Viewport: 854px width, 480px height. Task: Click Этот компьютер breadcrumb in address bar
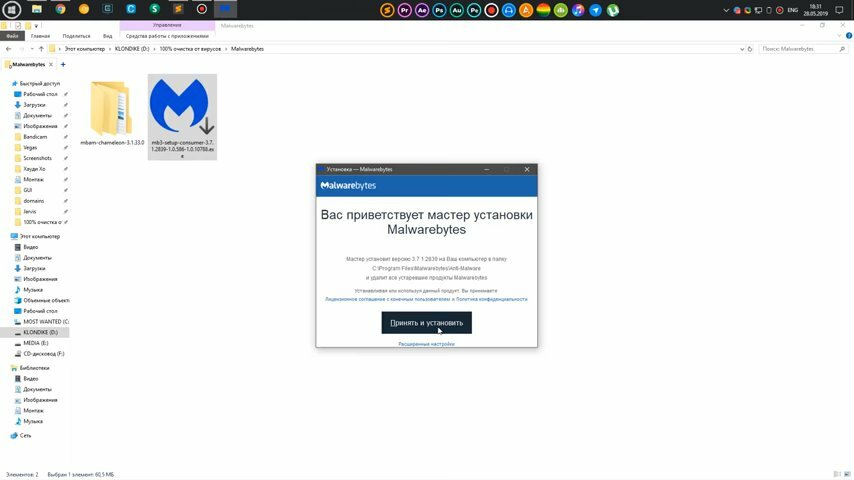(x=84, y=49)
